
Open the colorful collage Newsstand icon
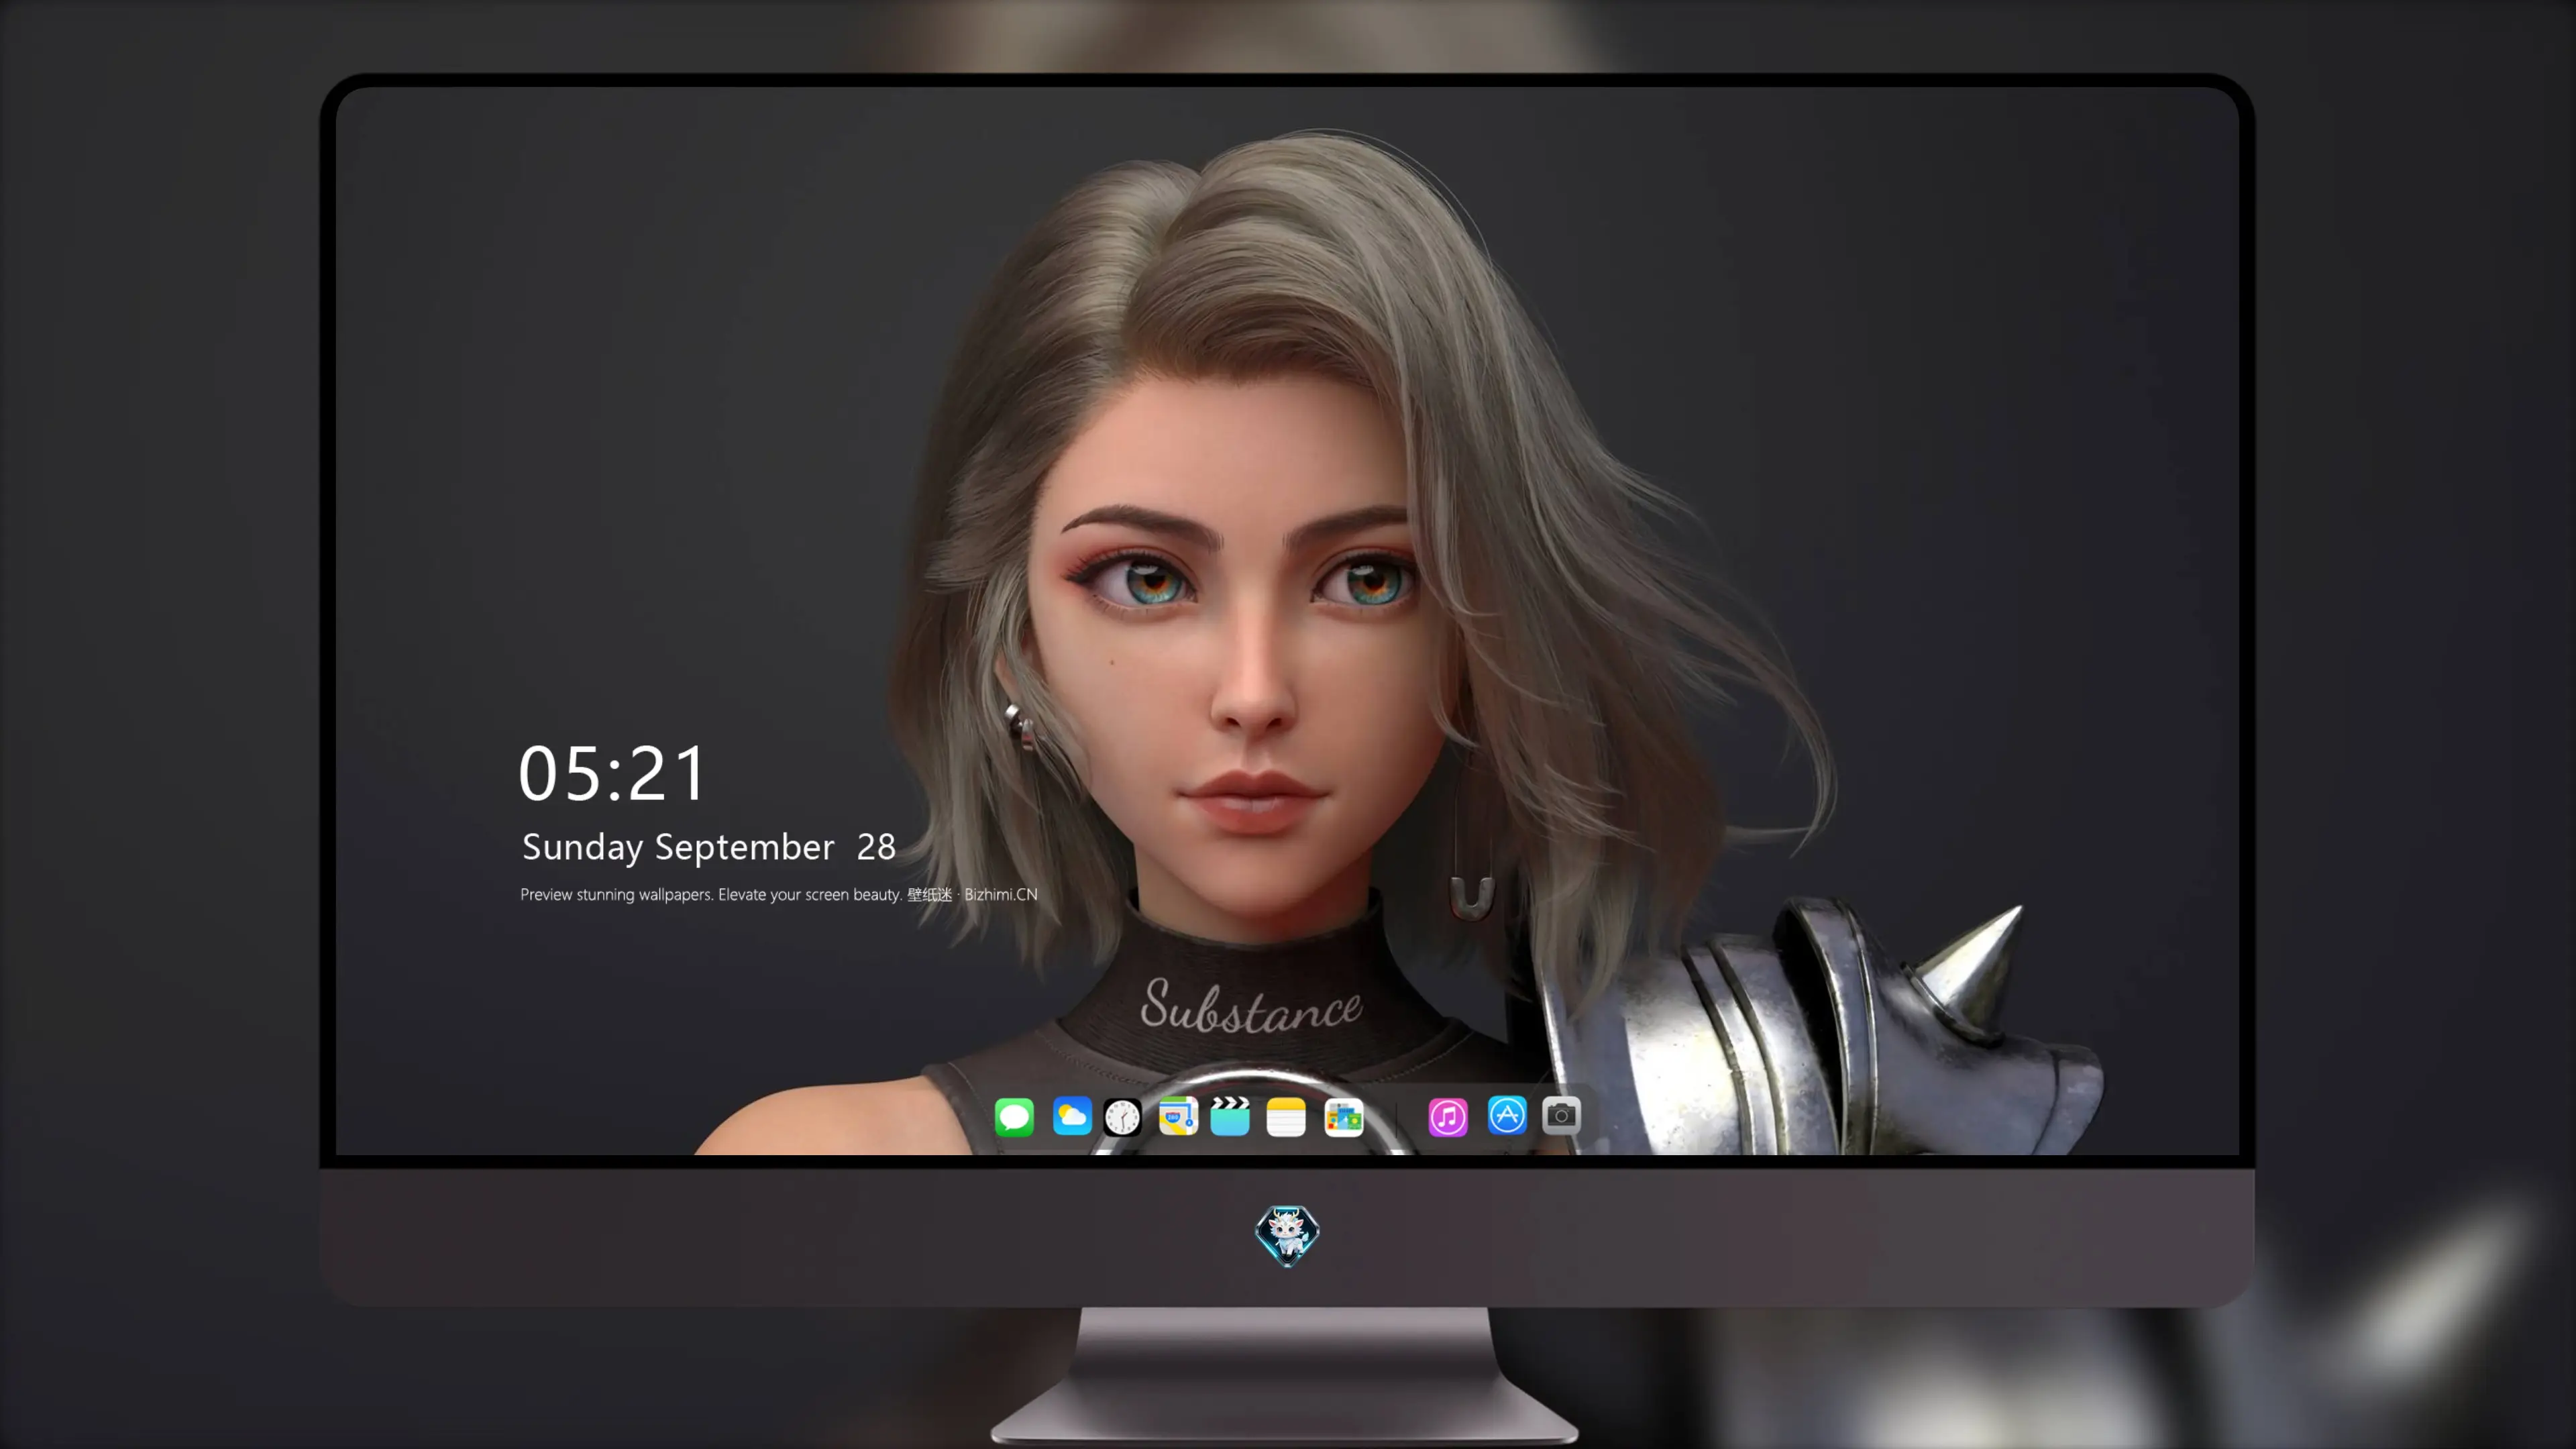pyautogui.click(x=1344, y=1116)
